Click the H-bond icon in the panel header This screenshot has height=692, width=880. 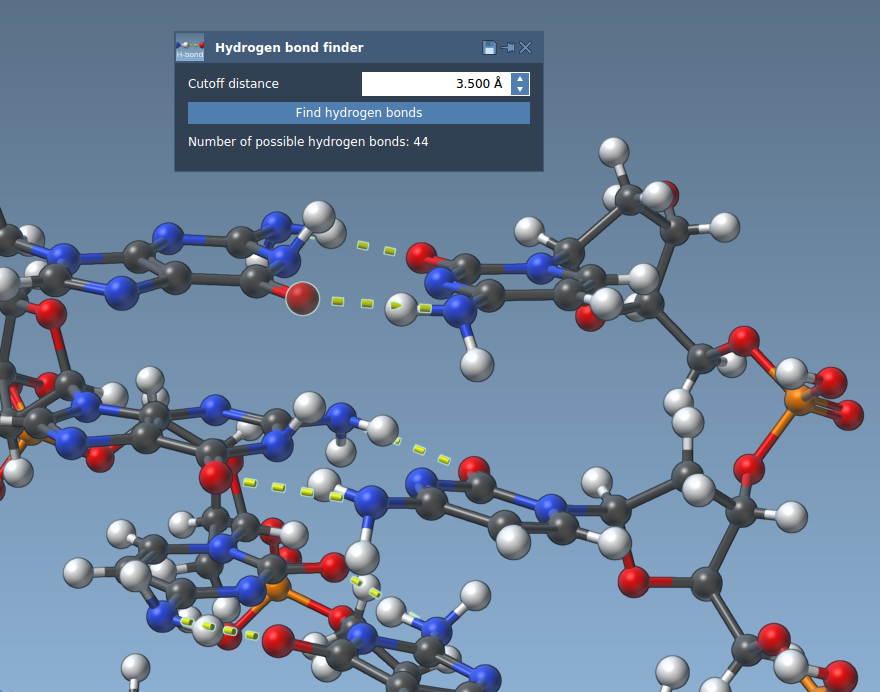189,47
